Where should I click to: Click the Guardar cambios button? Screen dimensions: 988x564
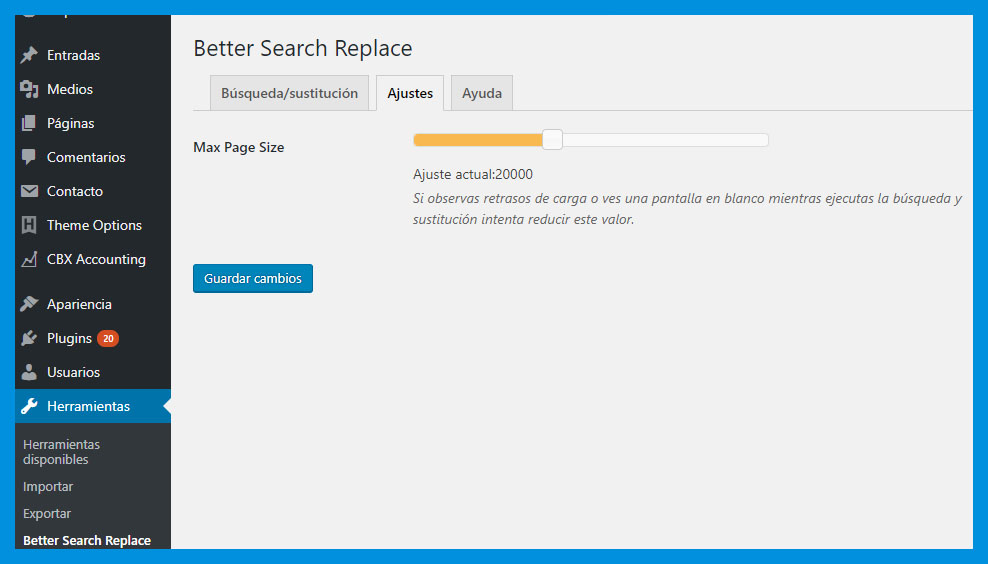[253, 279]
